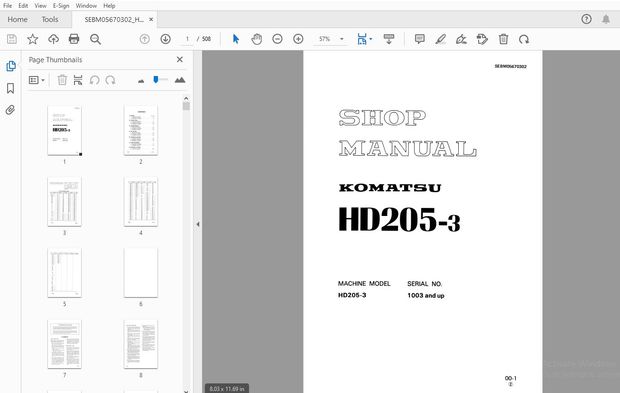Show Page Thumbnails sidebar icon
Viewport: 620px width, 393px height.
pos(11,66)
